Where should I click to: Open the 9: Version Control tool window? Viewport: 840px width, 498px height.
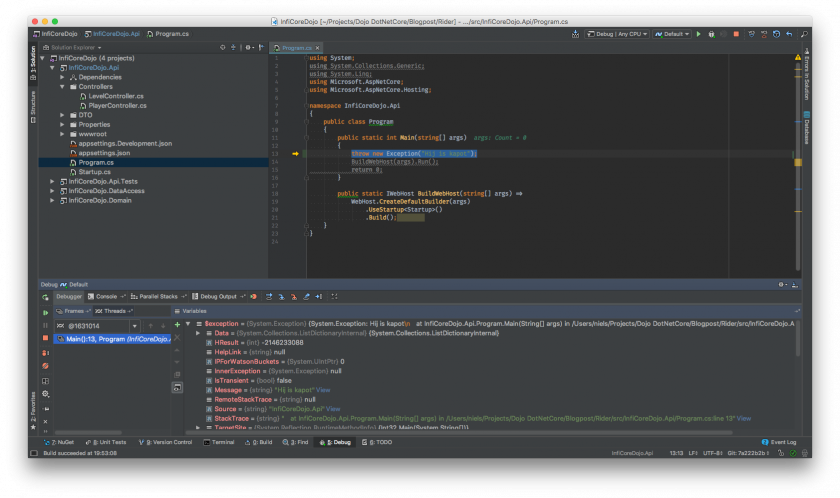[166, 443]
